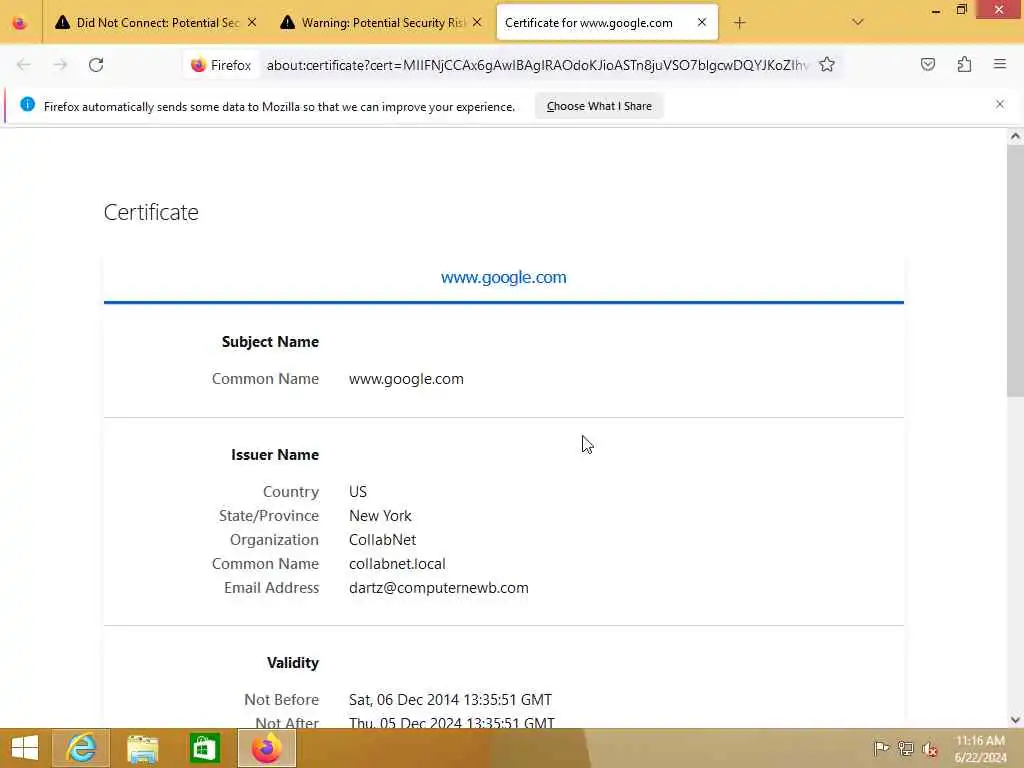This screenshot has height=768, width=1024.
Task: Close the 'Warning: Potential Security Risk' tab
Action: [477, 23]
